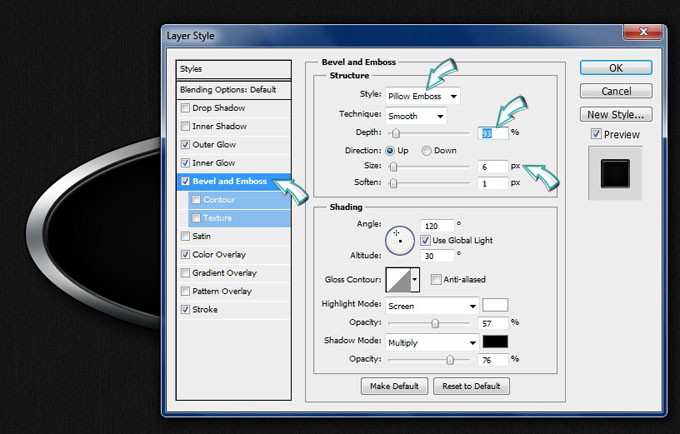Uncheck the Outer Glow effect

coord(185,144)
